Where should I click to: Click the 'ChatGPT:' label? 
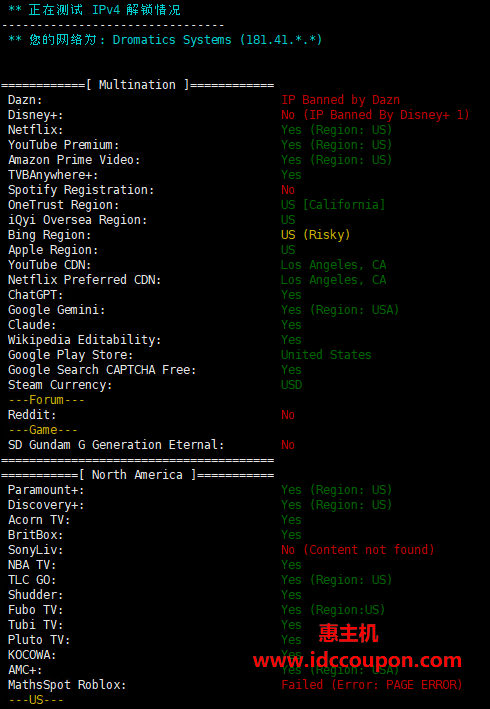(36, 295)
